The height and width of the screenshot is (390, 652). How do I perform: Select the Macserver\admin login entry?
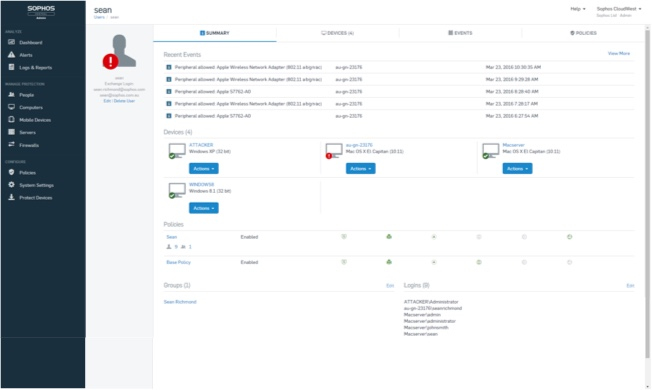[422, 315]
